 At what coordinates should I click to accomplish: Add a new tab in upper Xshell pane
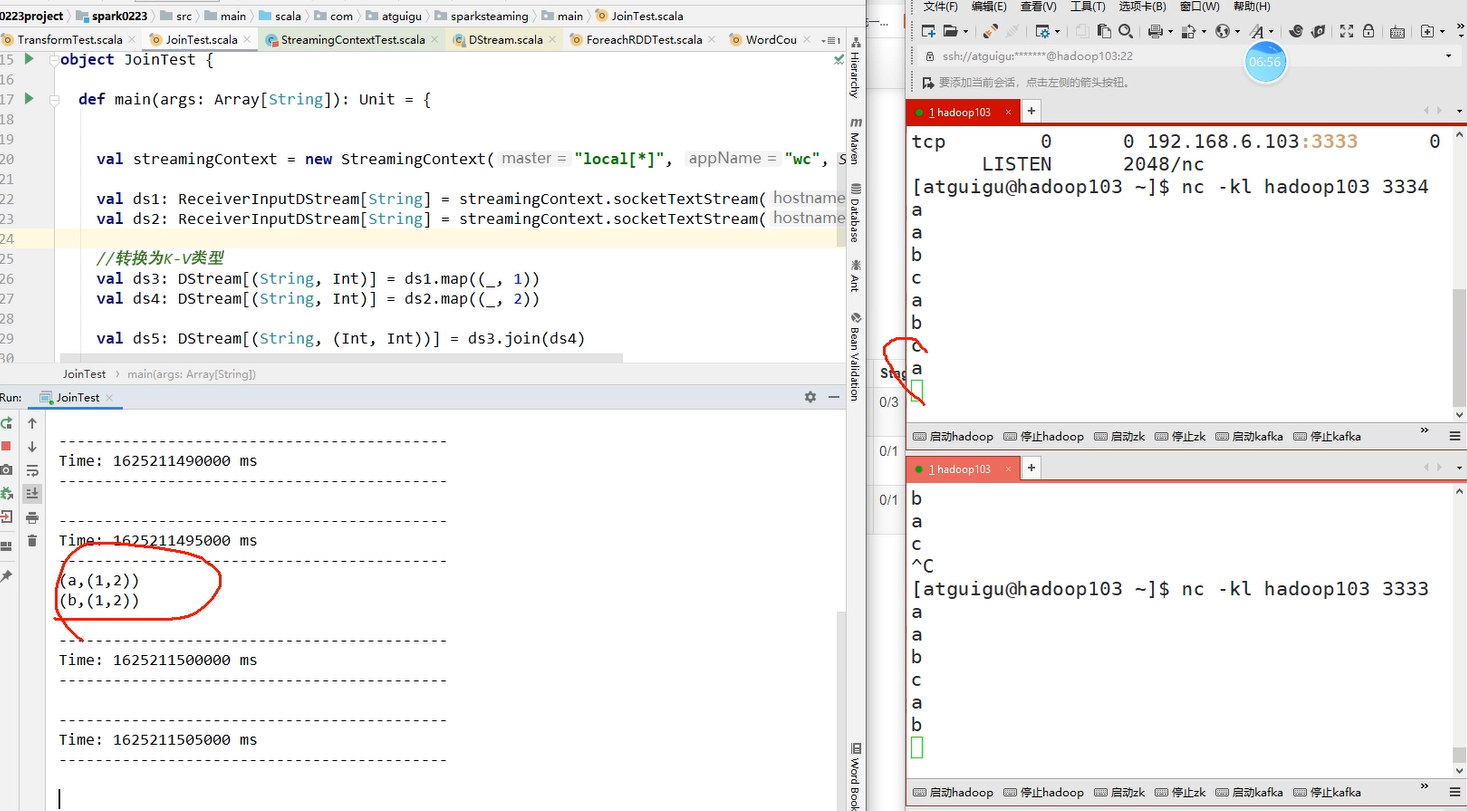1032,111
